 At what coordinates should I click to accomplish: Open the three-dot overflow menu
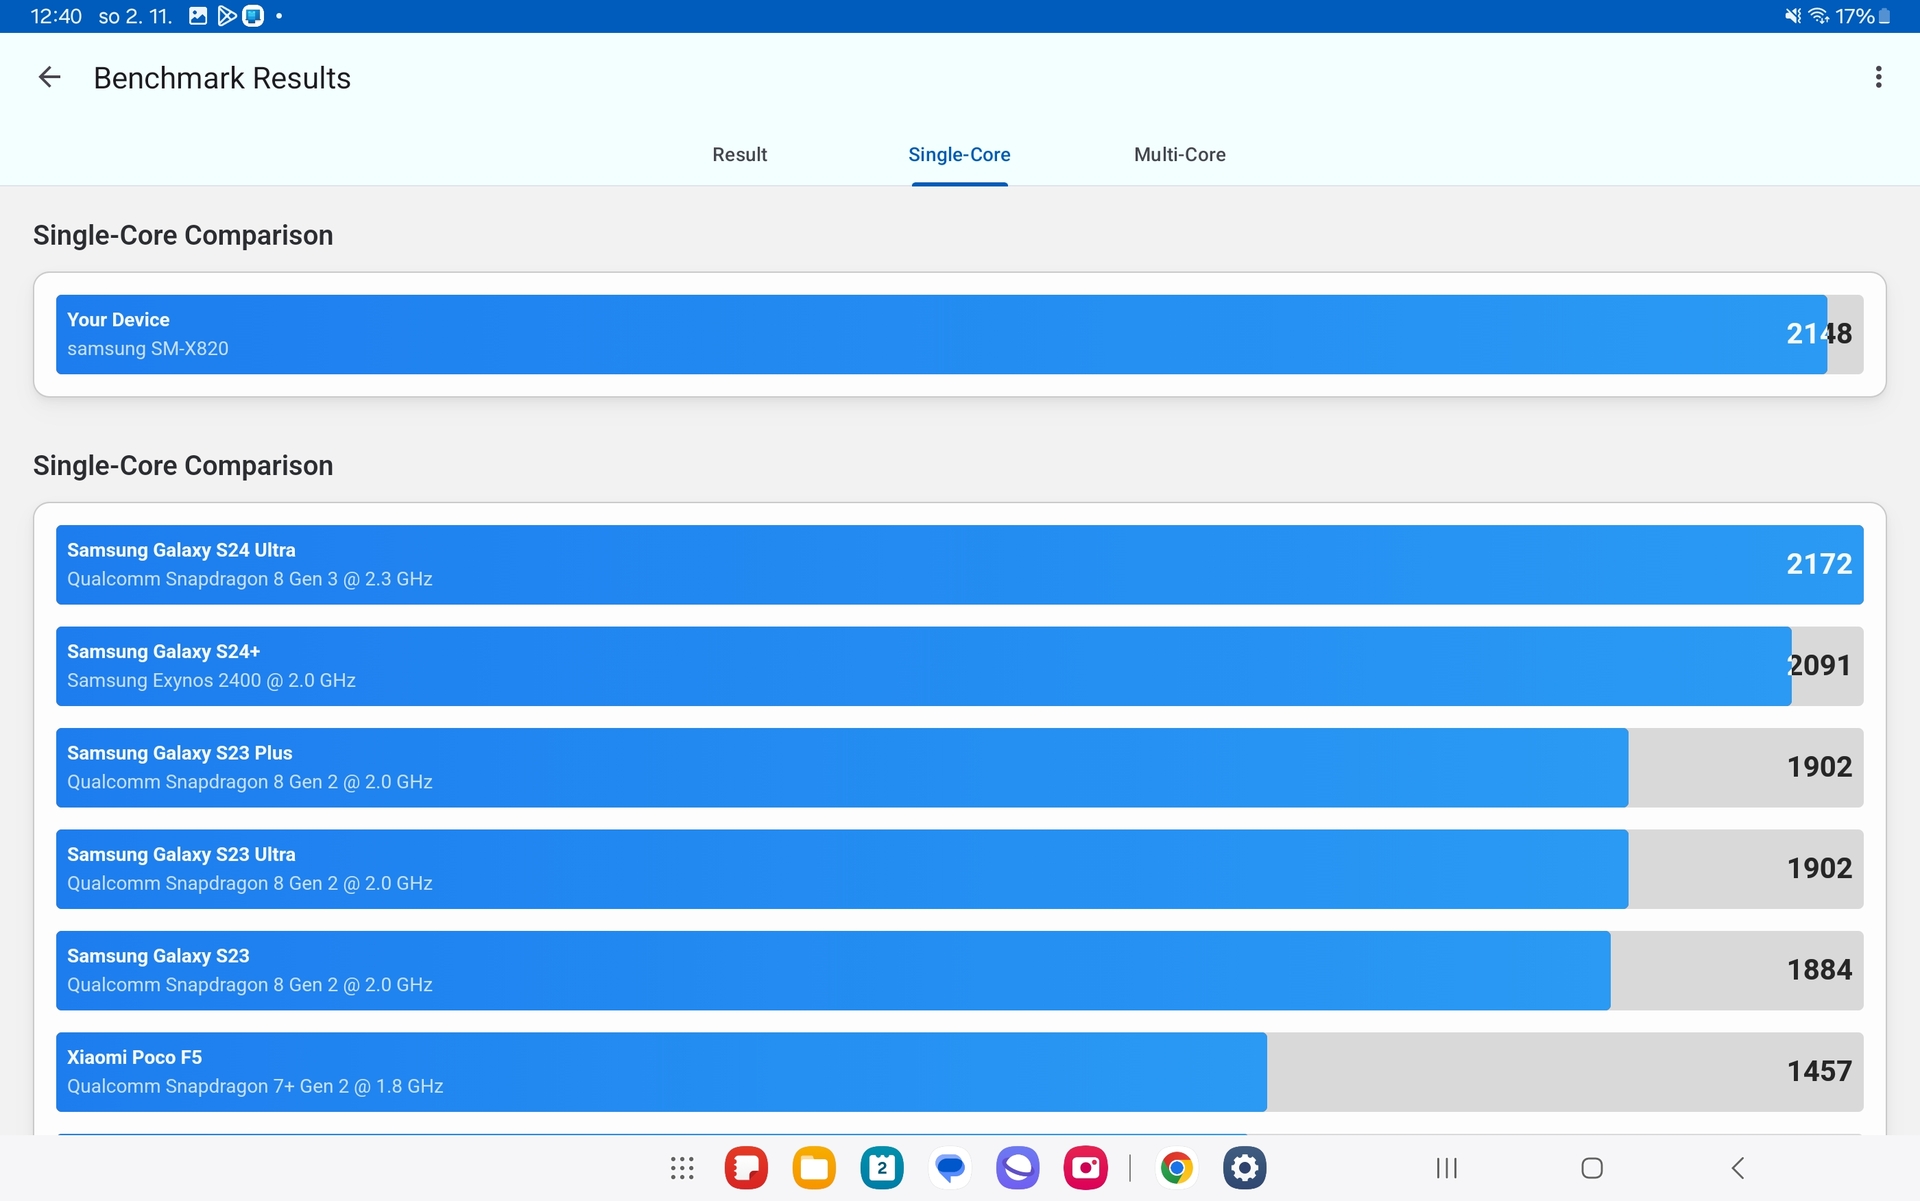coord(1878,77)
